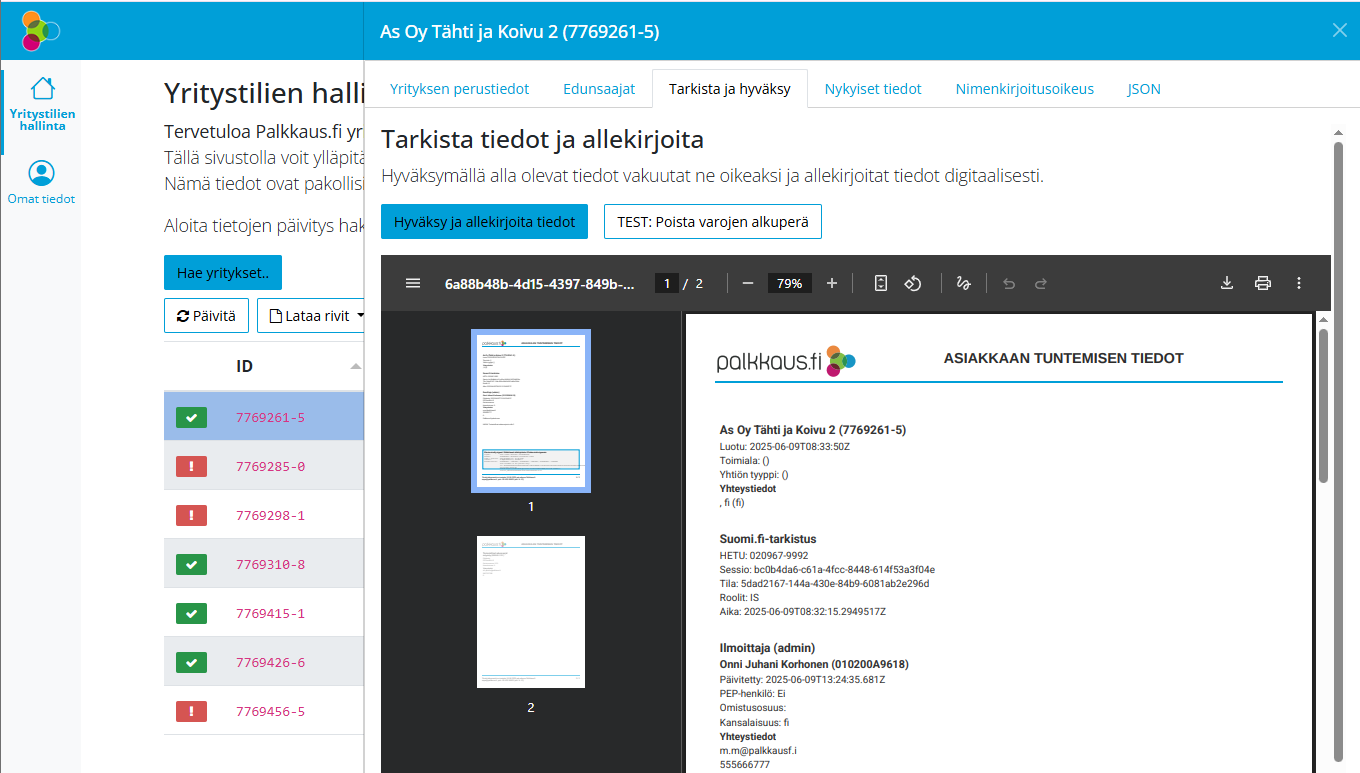Image resolution: width=1360 pixels, height=773 pixels.
Task: Click the fit to page icon
Action: pyautogui.click(x=880, y=283)
